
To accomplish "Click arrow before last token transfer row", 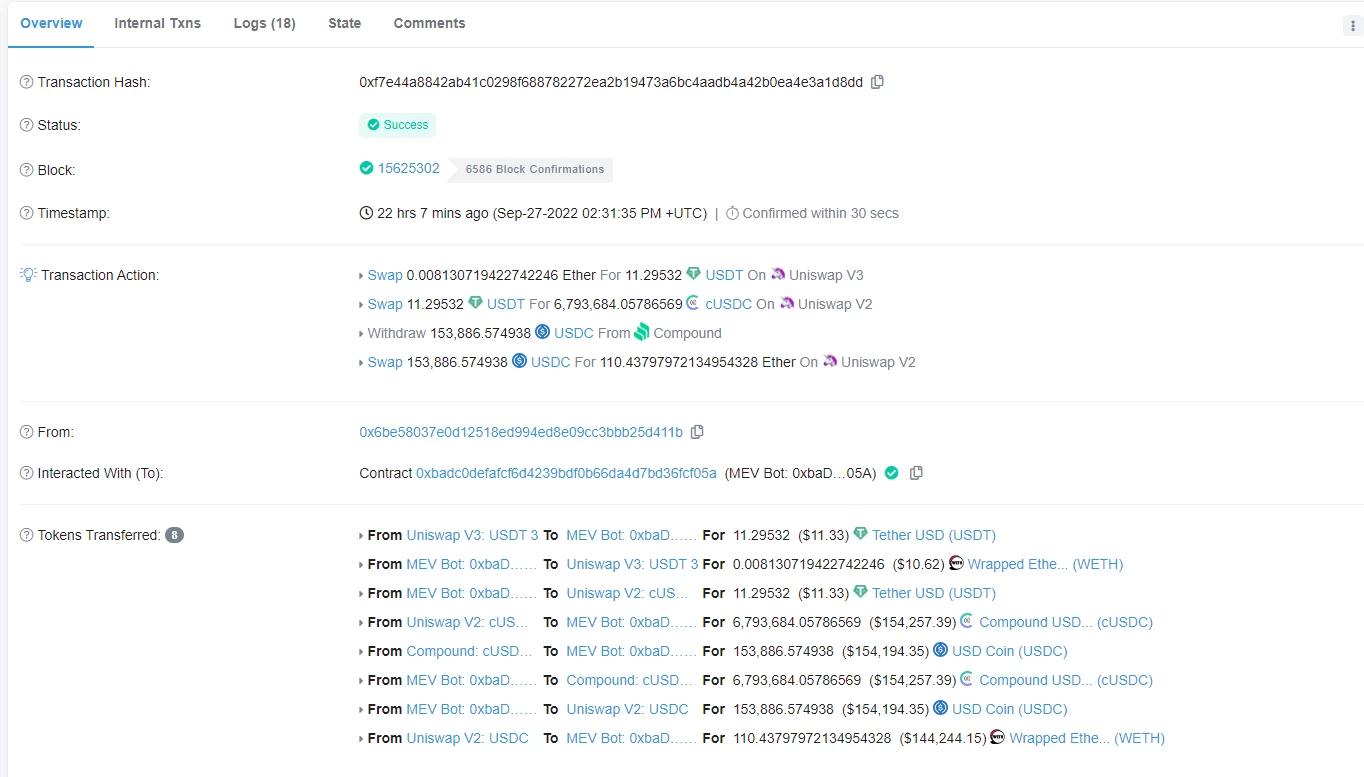I will tap(361, 738).
